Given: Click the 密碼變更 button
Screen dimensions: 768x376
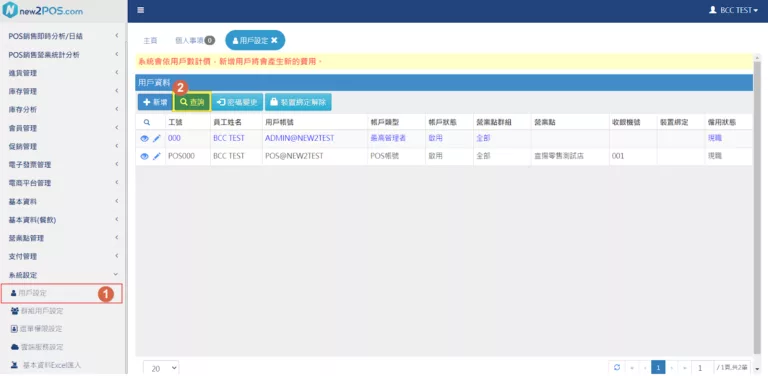Looking at the screenshot, I should [237, 102].
